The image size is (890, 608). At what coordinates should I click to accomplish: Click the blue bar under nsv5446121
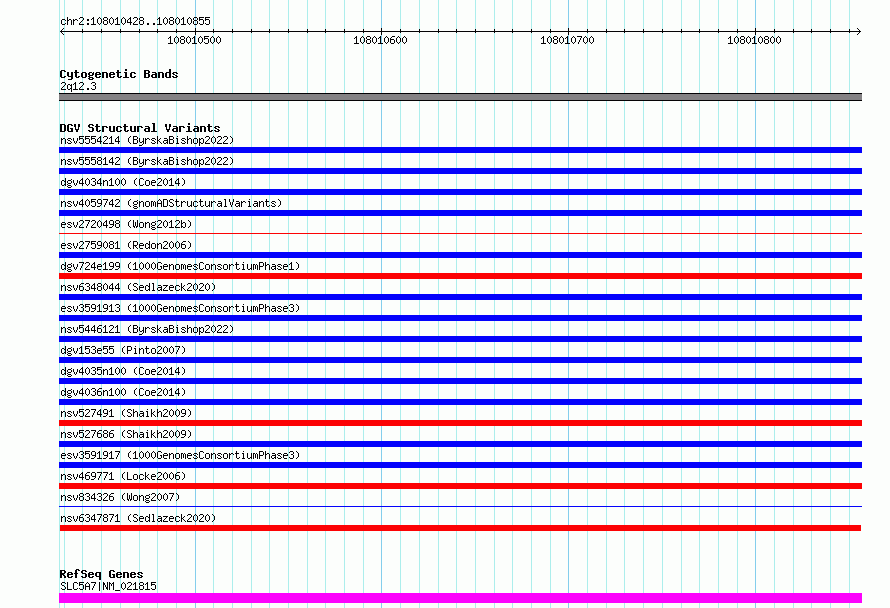pos(460,339)
